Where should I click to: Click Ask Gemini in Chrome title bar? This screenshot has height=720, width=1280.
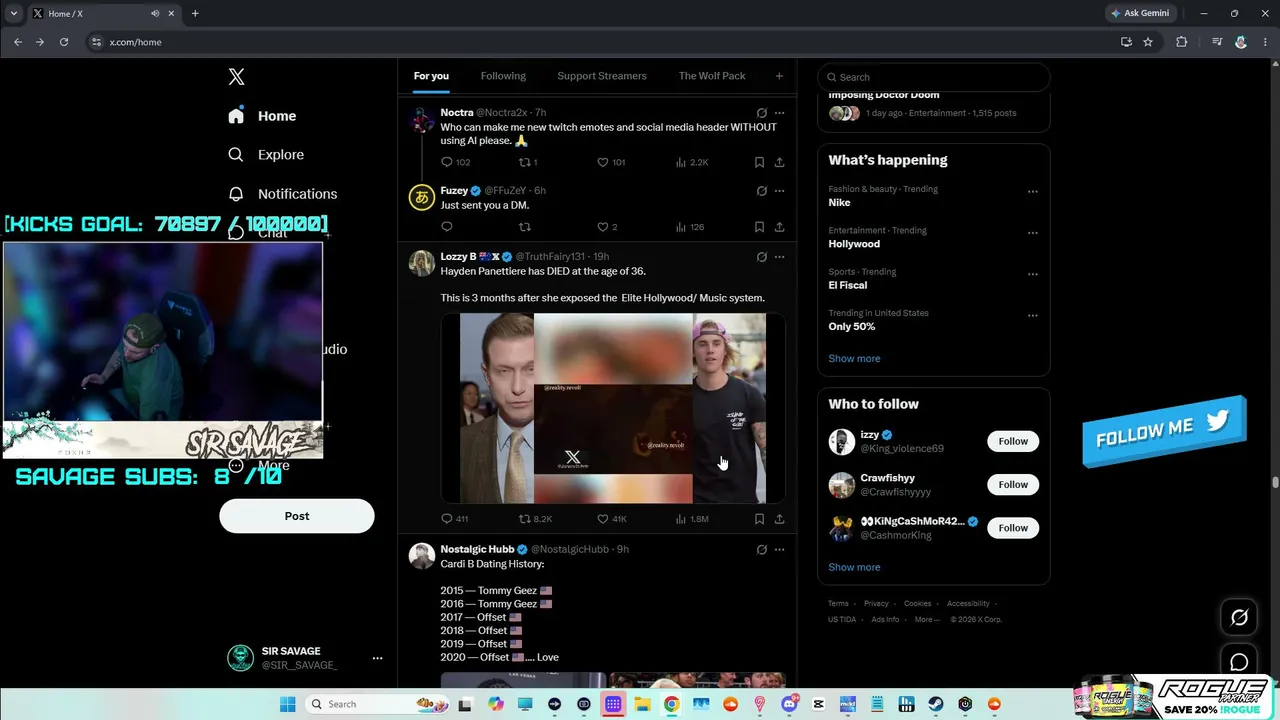pyautogui.click(x=1140, y=13)
